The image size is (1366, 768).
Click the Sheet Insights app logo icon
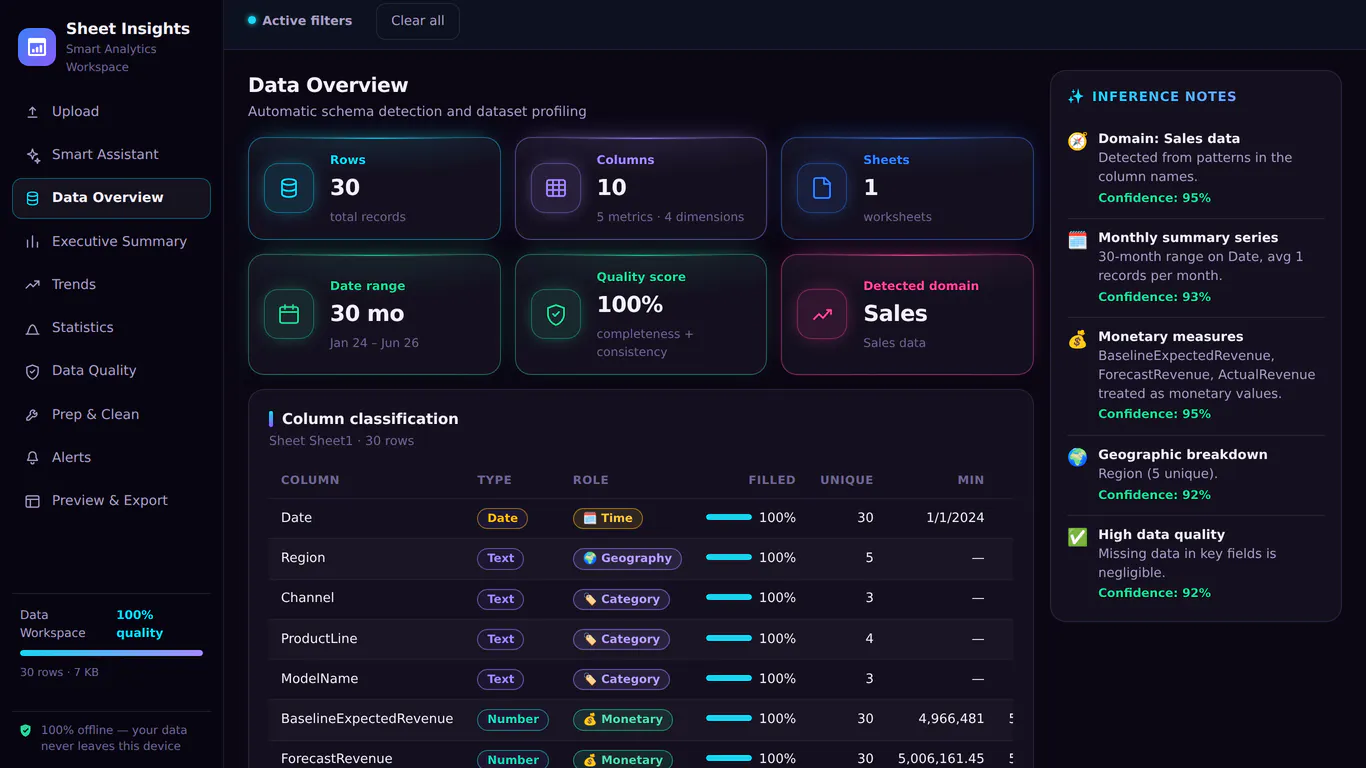tap(37, 47)
